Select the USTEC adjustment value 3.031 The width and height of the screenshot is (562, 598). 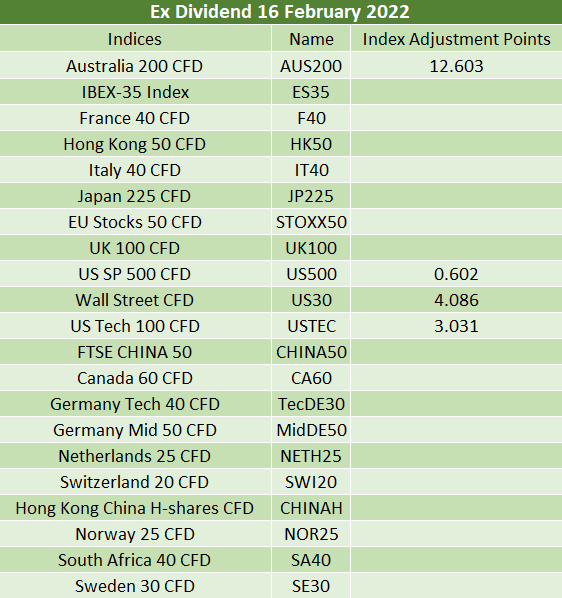coord(456,326)
